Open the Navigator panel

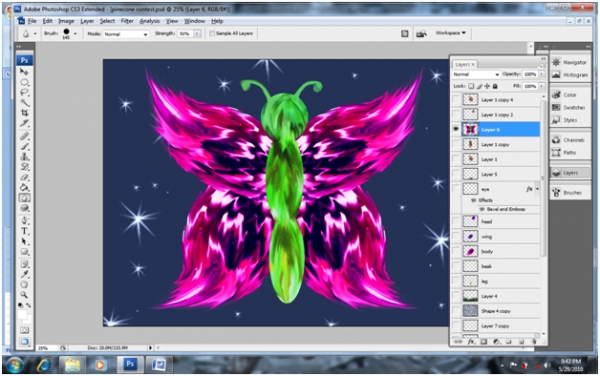570,62
